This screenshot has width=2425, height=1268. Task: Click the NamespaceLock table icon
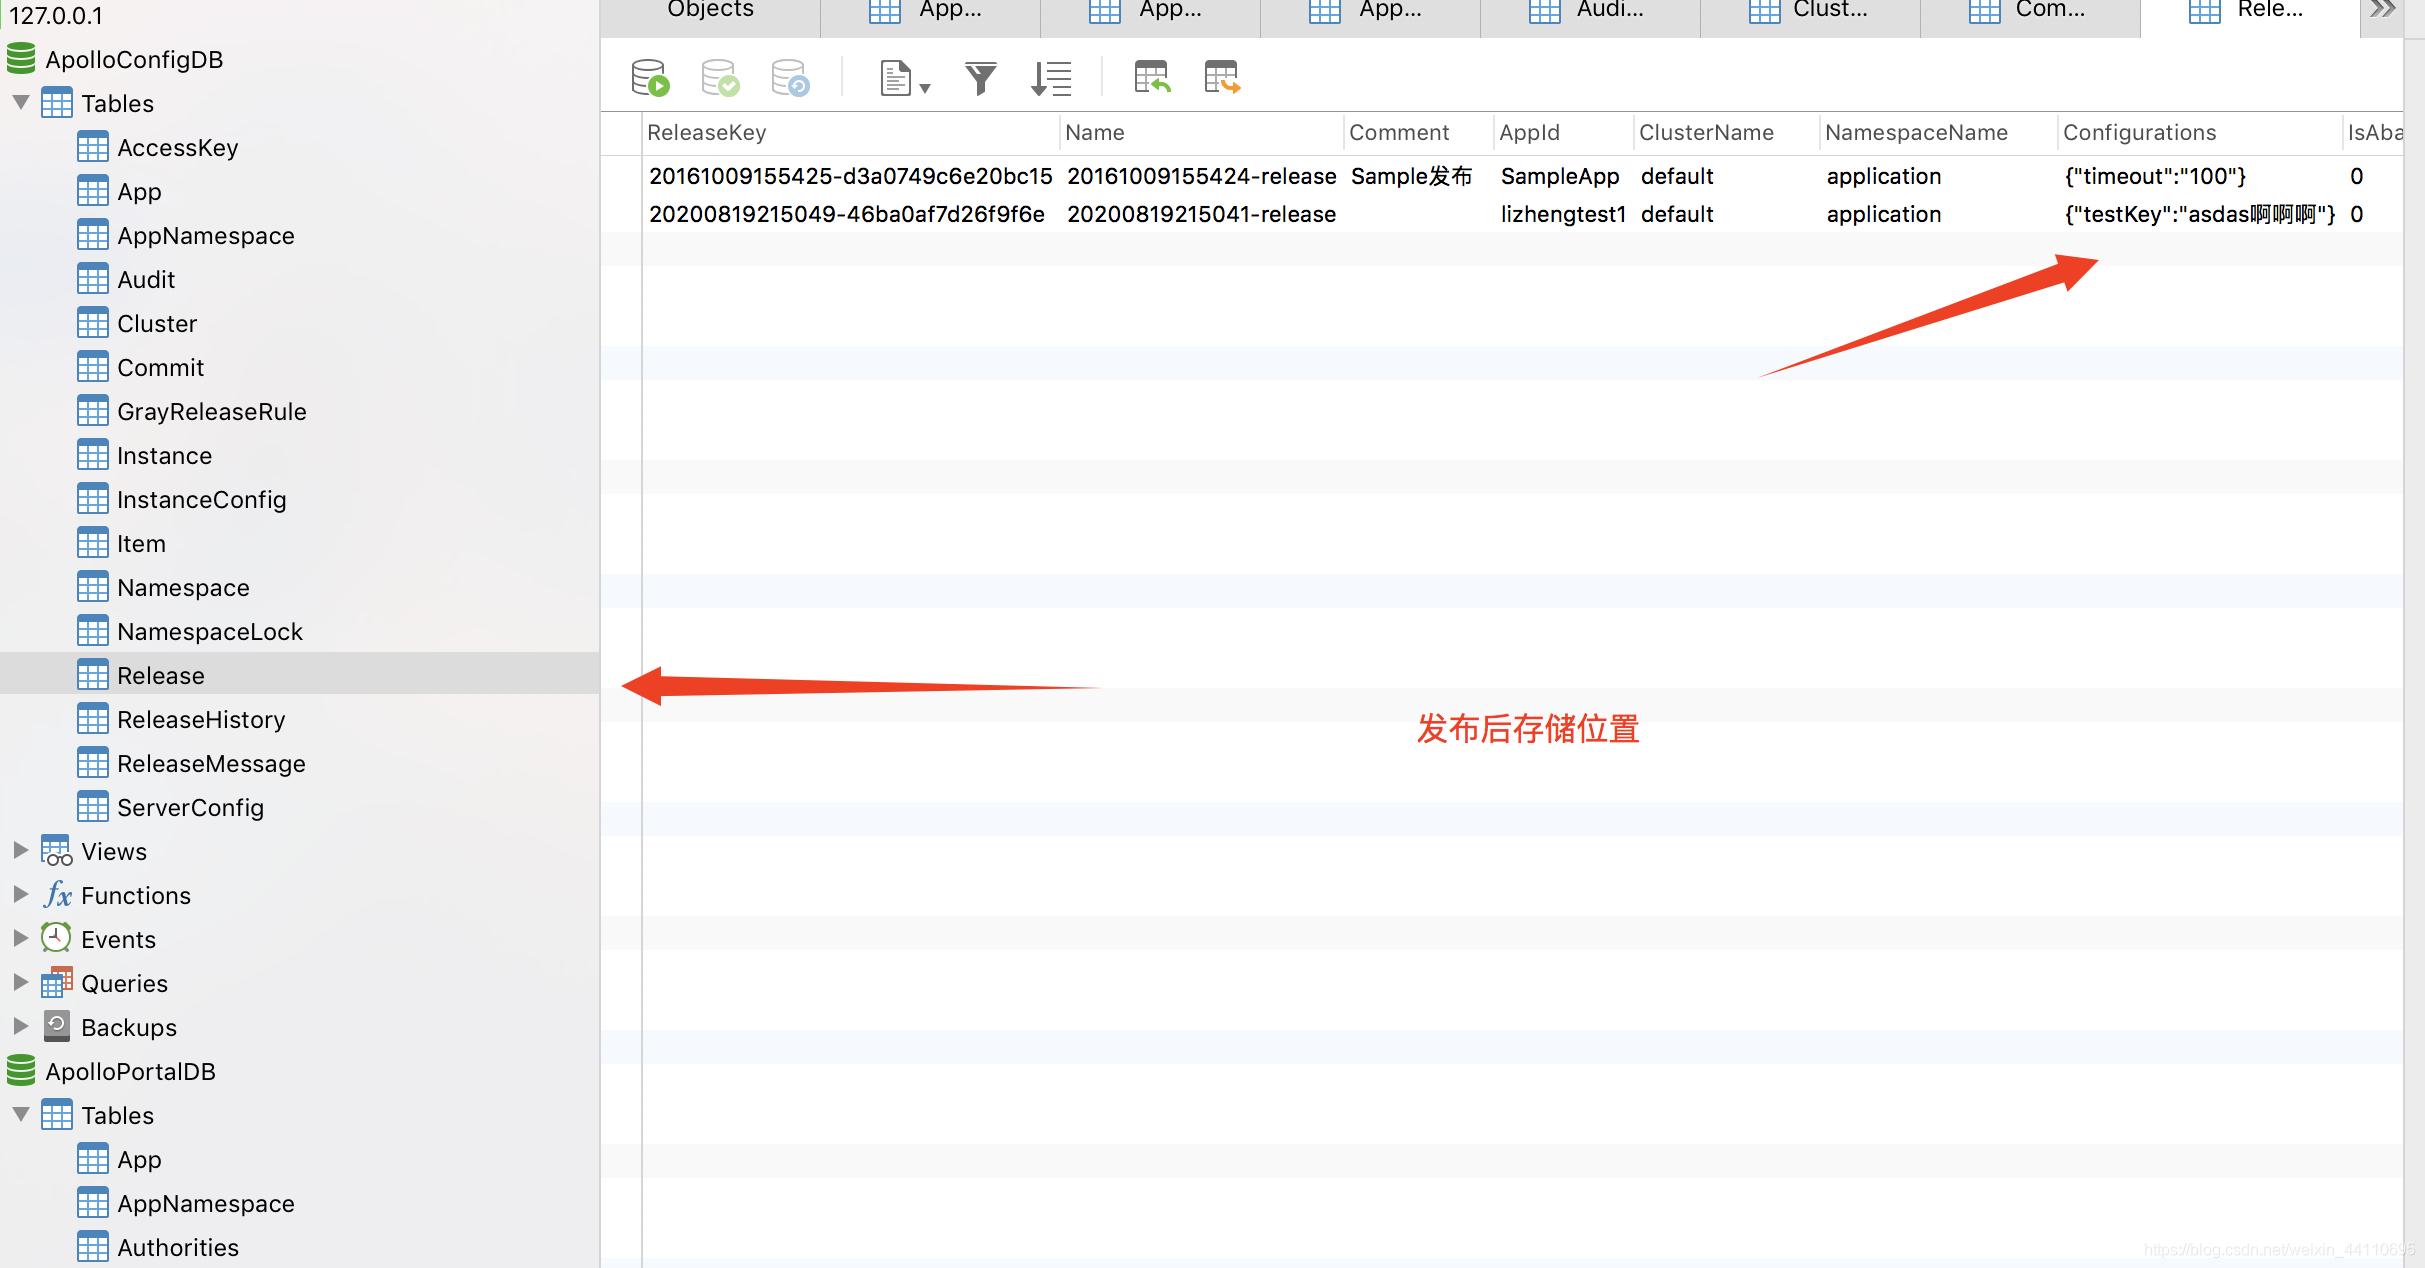93,631
